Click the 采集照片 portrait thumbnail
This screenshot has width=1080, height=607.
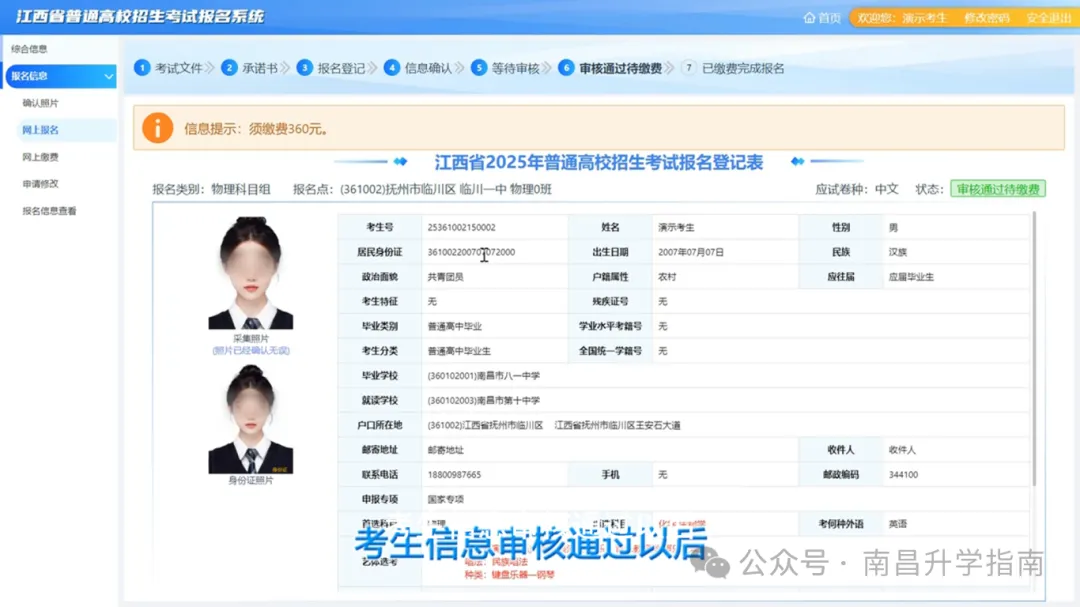pyautogui.click(x=251, y=273)
